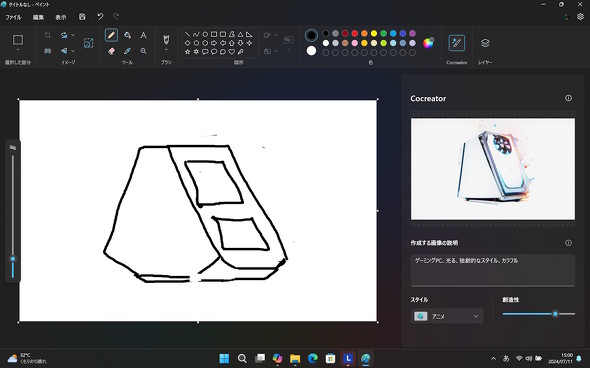The width and height of the screenshot is (590, 368).
Task: Pick the purple color swatch
Action: pos(412,33)
